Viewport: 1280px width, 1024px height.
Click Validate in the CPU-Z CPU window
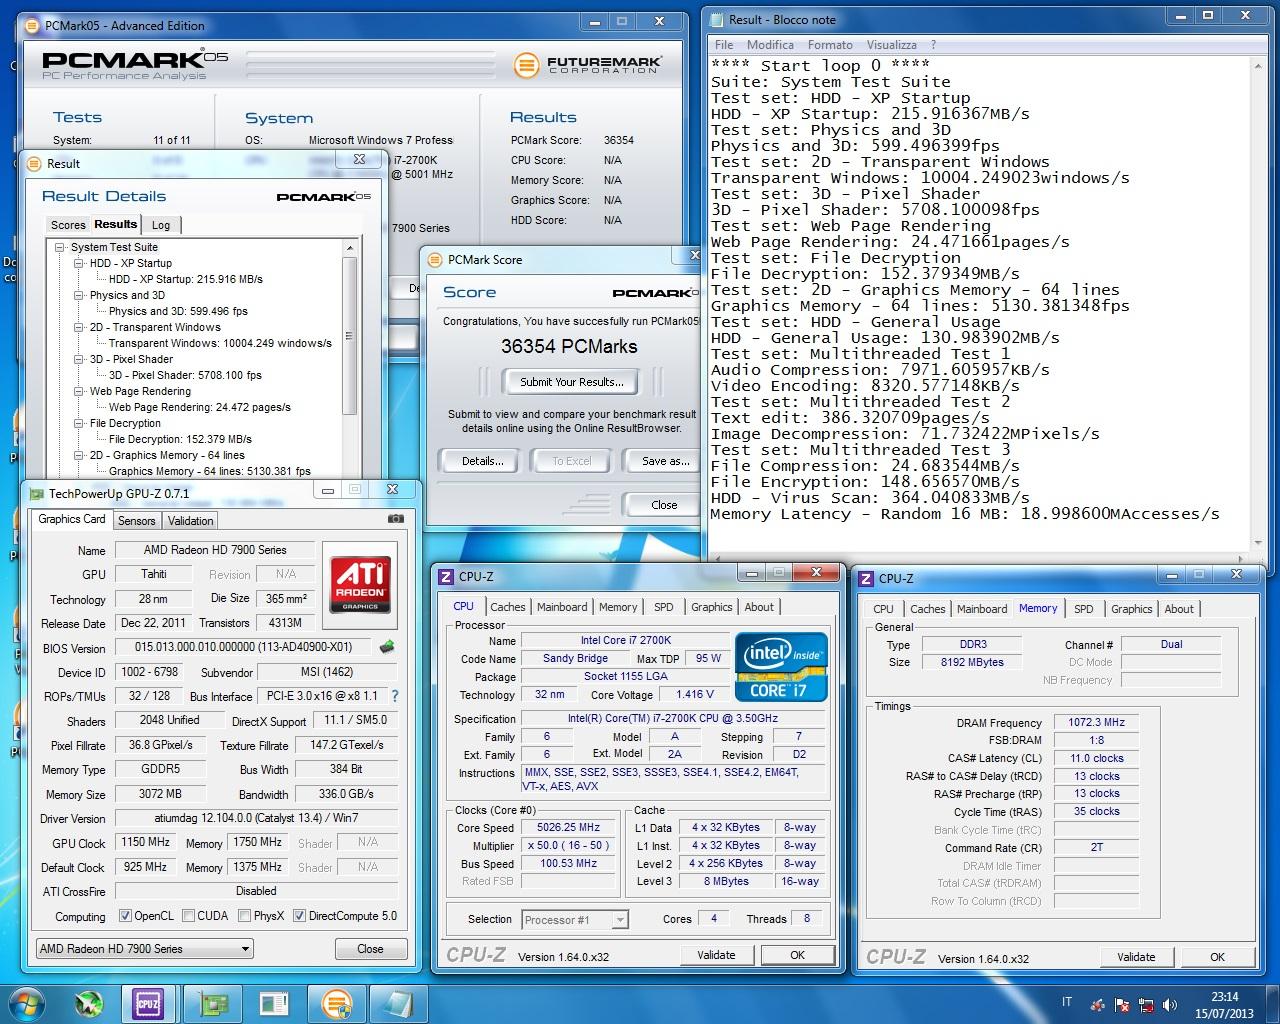716,955
